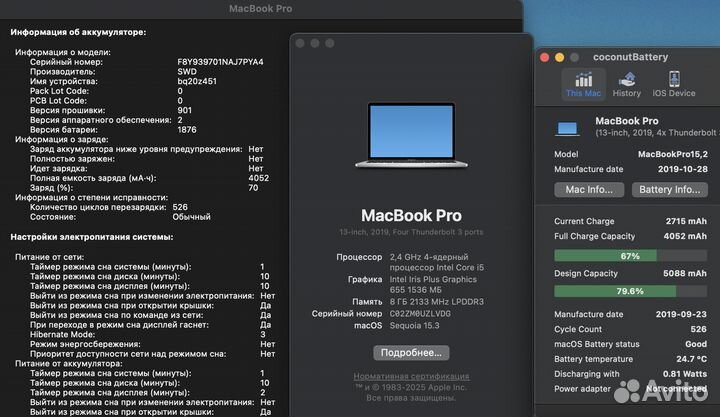Click the 67% current charge bar
The image size is (720, 417).
click(630, 256)
